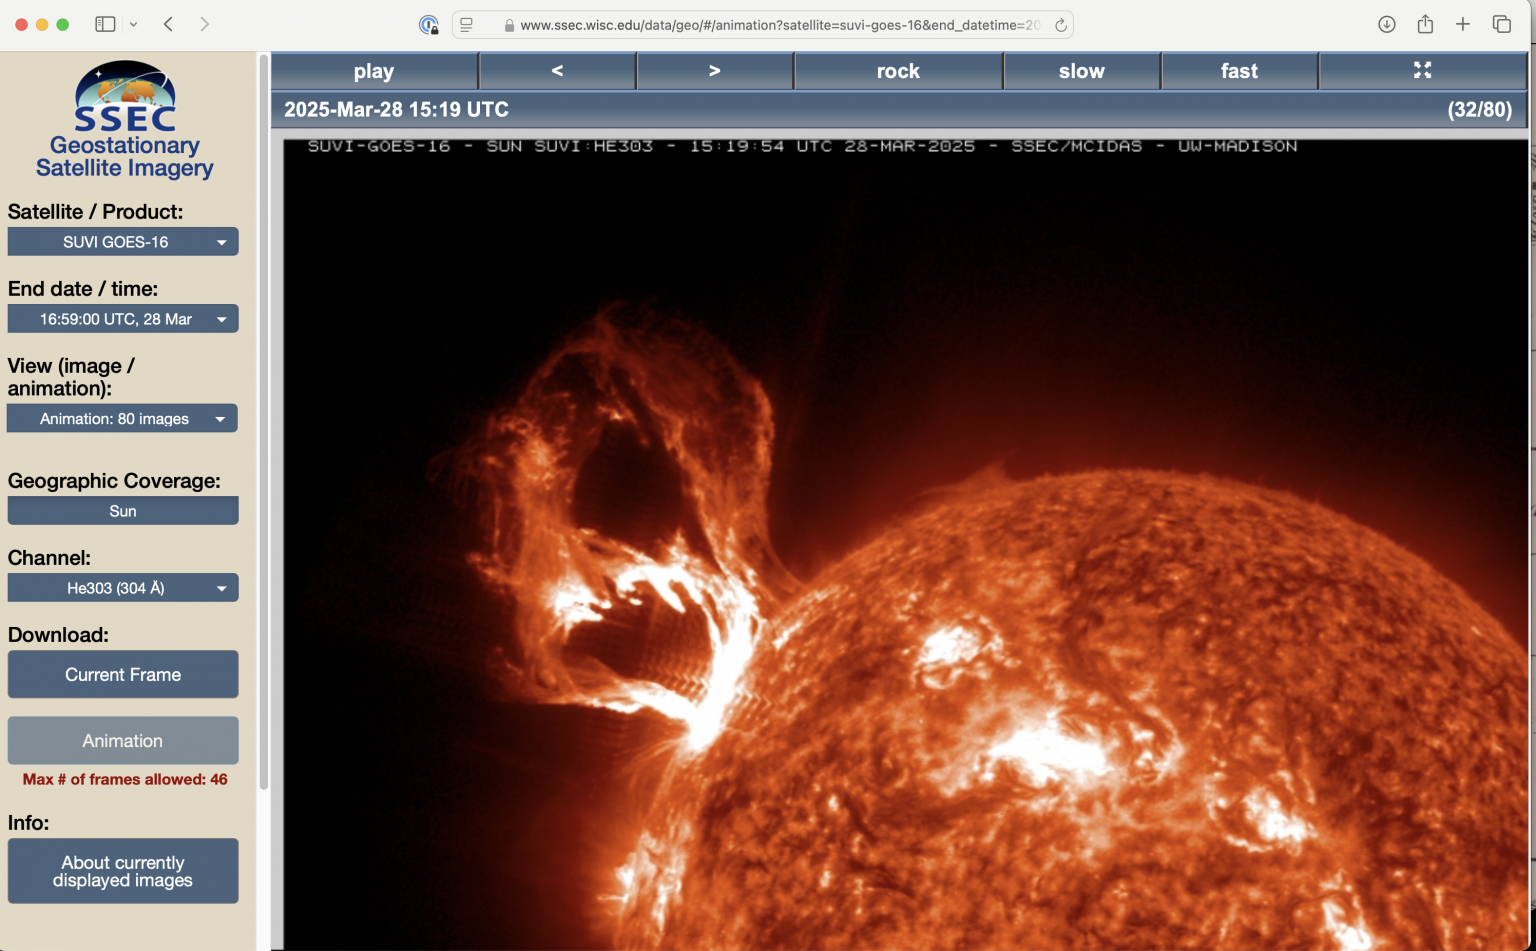Open the page reader/settings icon in address bar

[x=466, y=25]
